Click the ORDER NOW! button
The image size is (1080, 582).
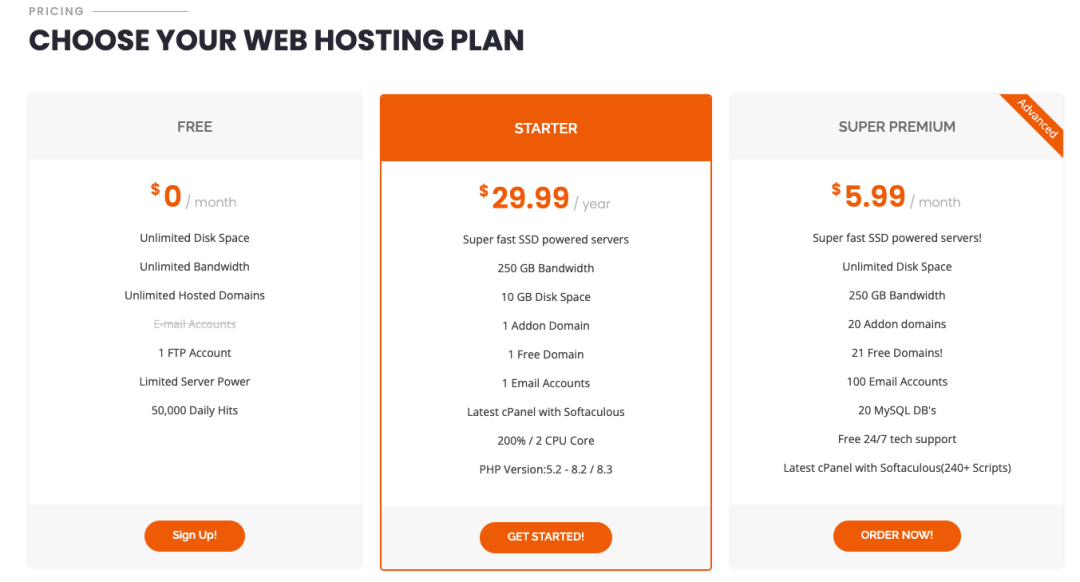[897, 535]
